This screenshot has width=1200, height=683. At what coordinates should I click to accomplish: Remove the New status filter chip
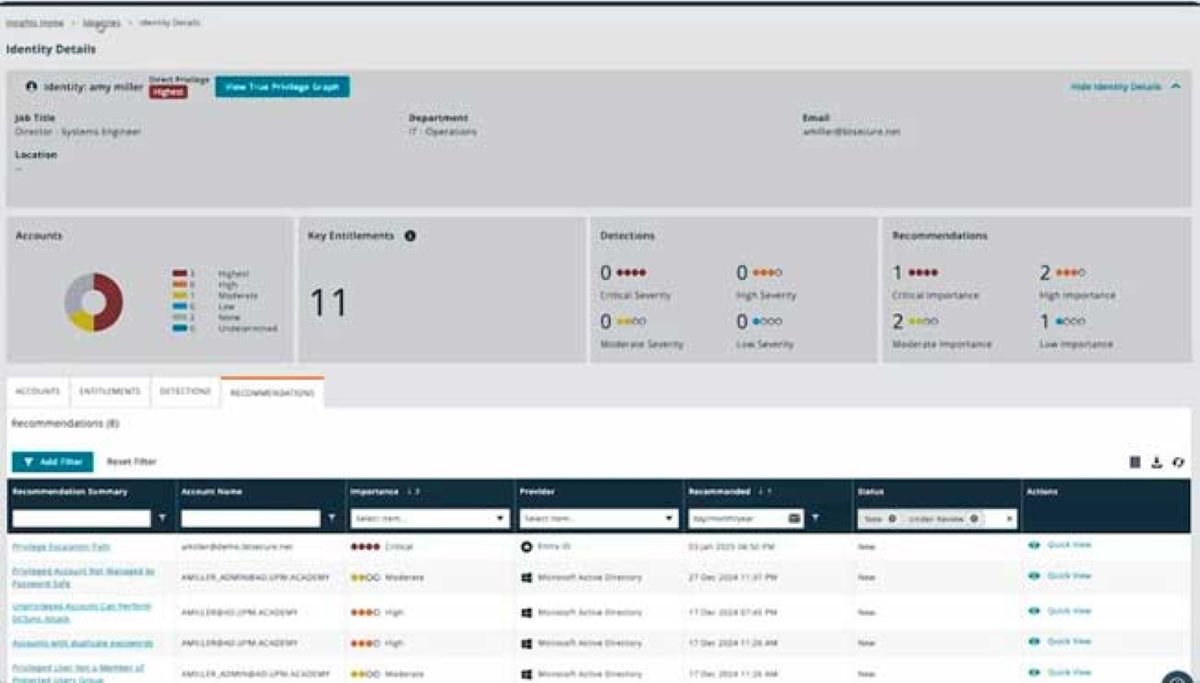[x=892, y=519]
